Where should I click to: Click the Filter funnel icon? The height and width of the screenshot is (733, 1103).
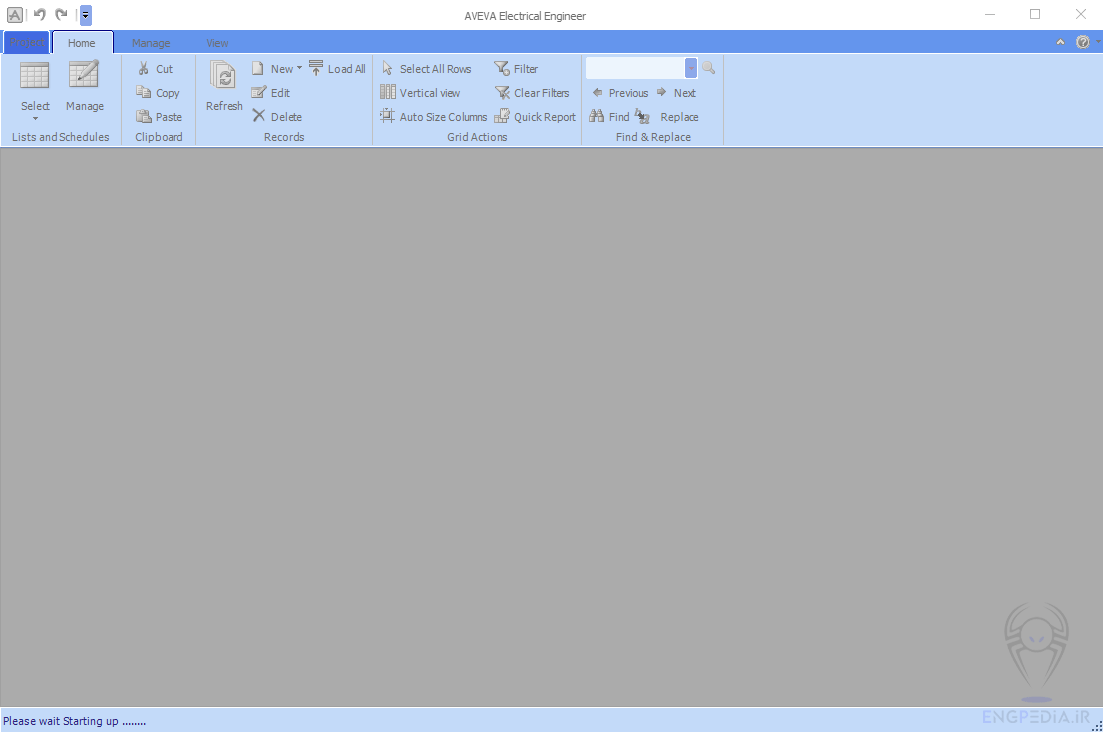pyautogui.click(x=502, y=68)
